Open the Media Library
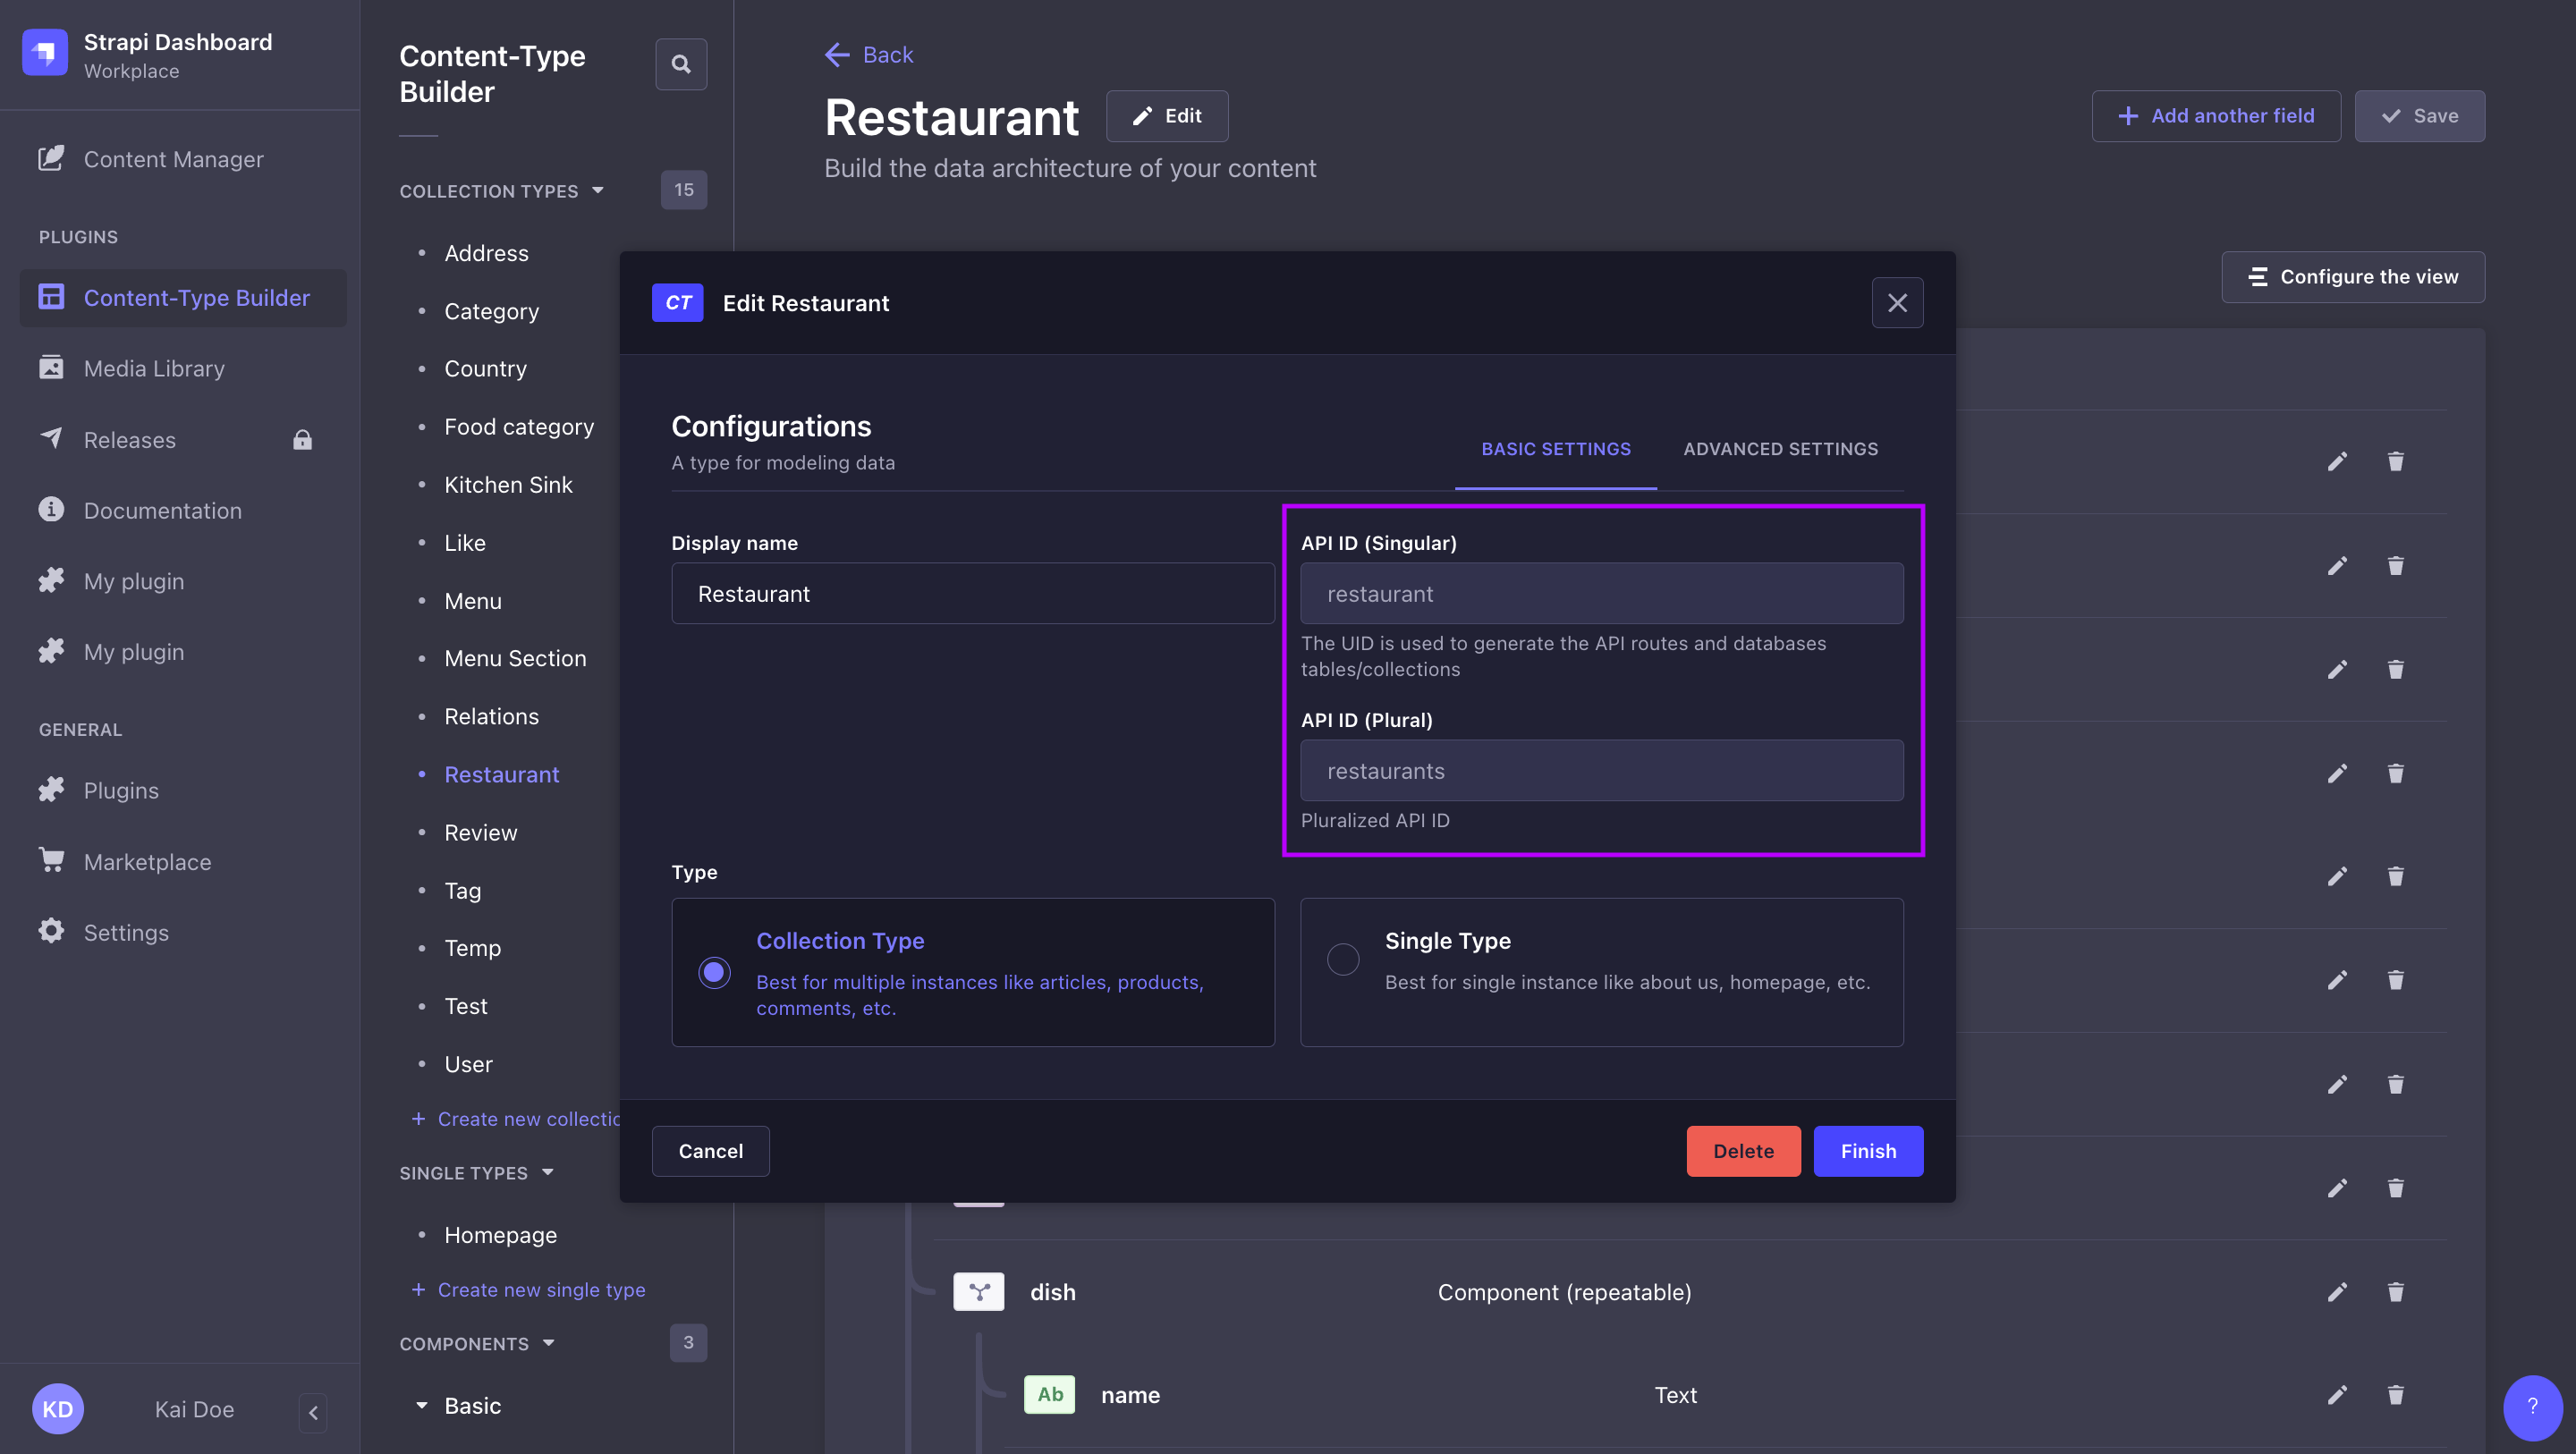Screen dimensions: 2576x1454 154,368
